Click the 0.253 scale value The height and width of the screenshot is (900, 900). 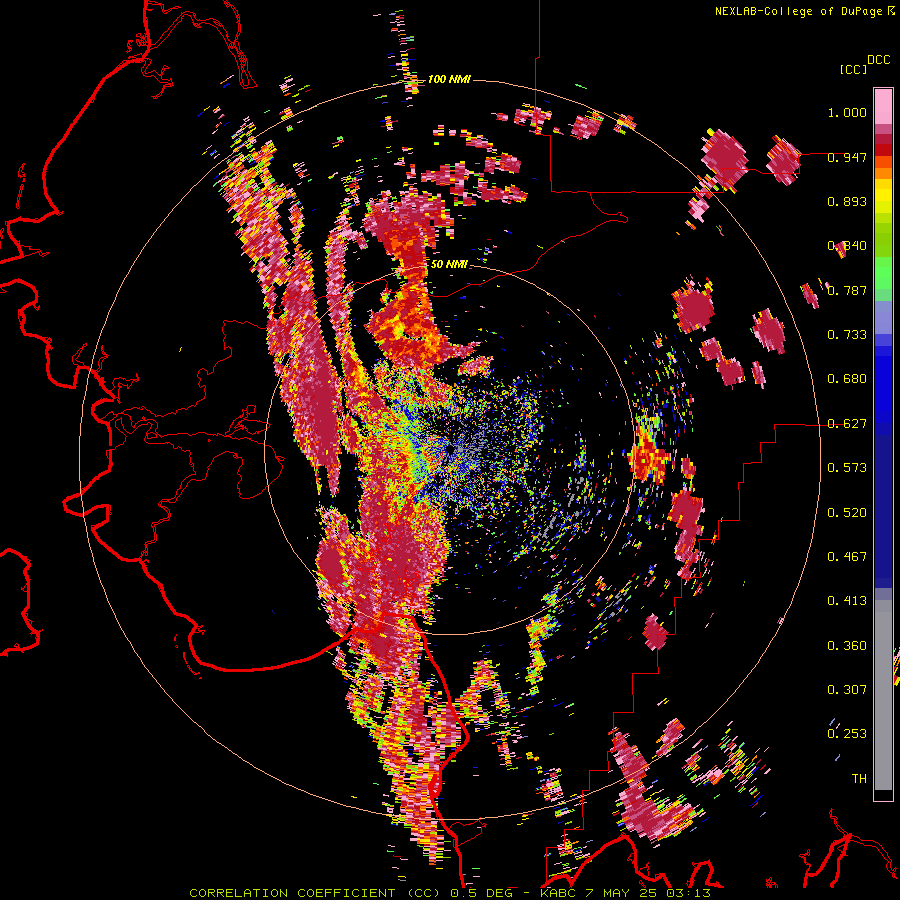(x=847, y=734)
